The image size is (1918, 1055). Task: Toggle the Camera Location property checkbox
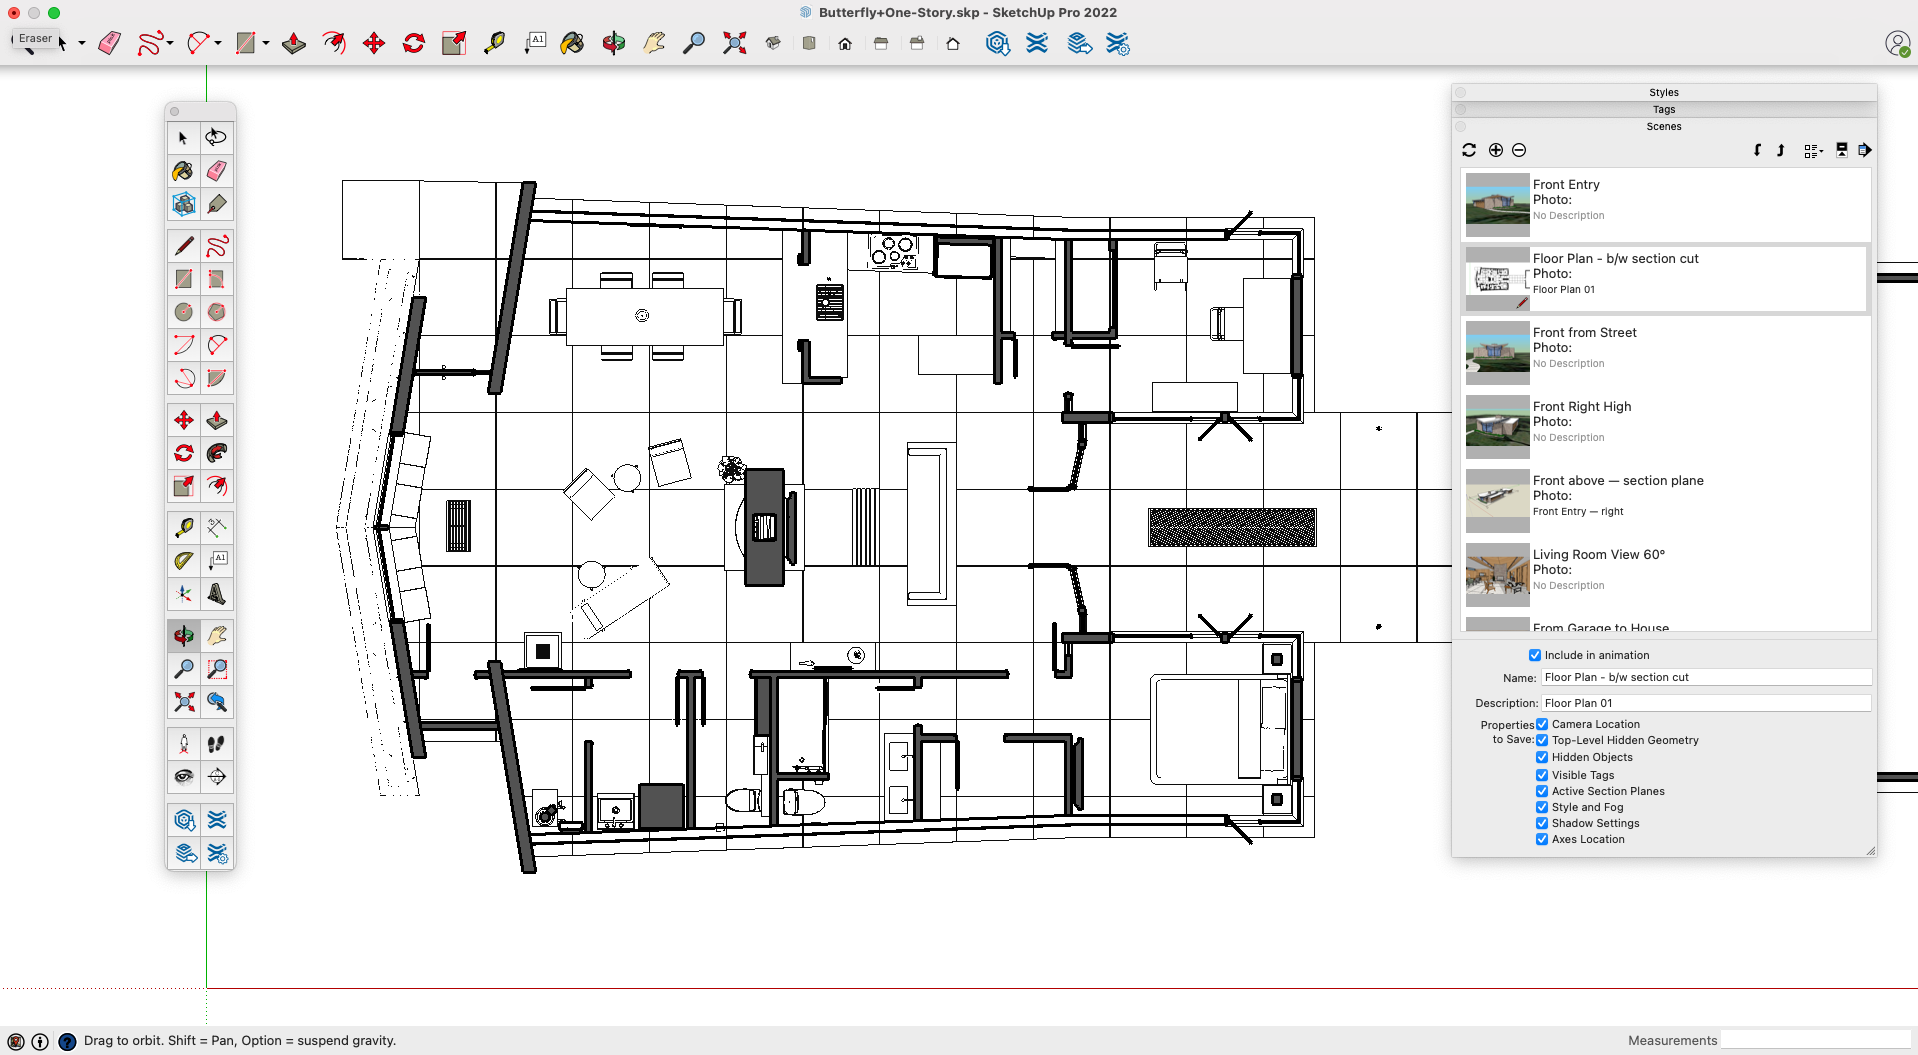click(1542, 724)
